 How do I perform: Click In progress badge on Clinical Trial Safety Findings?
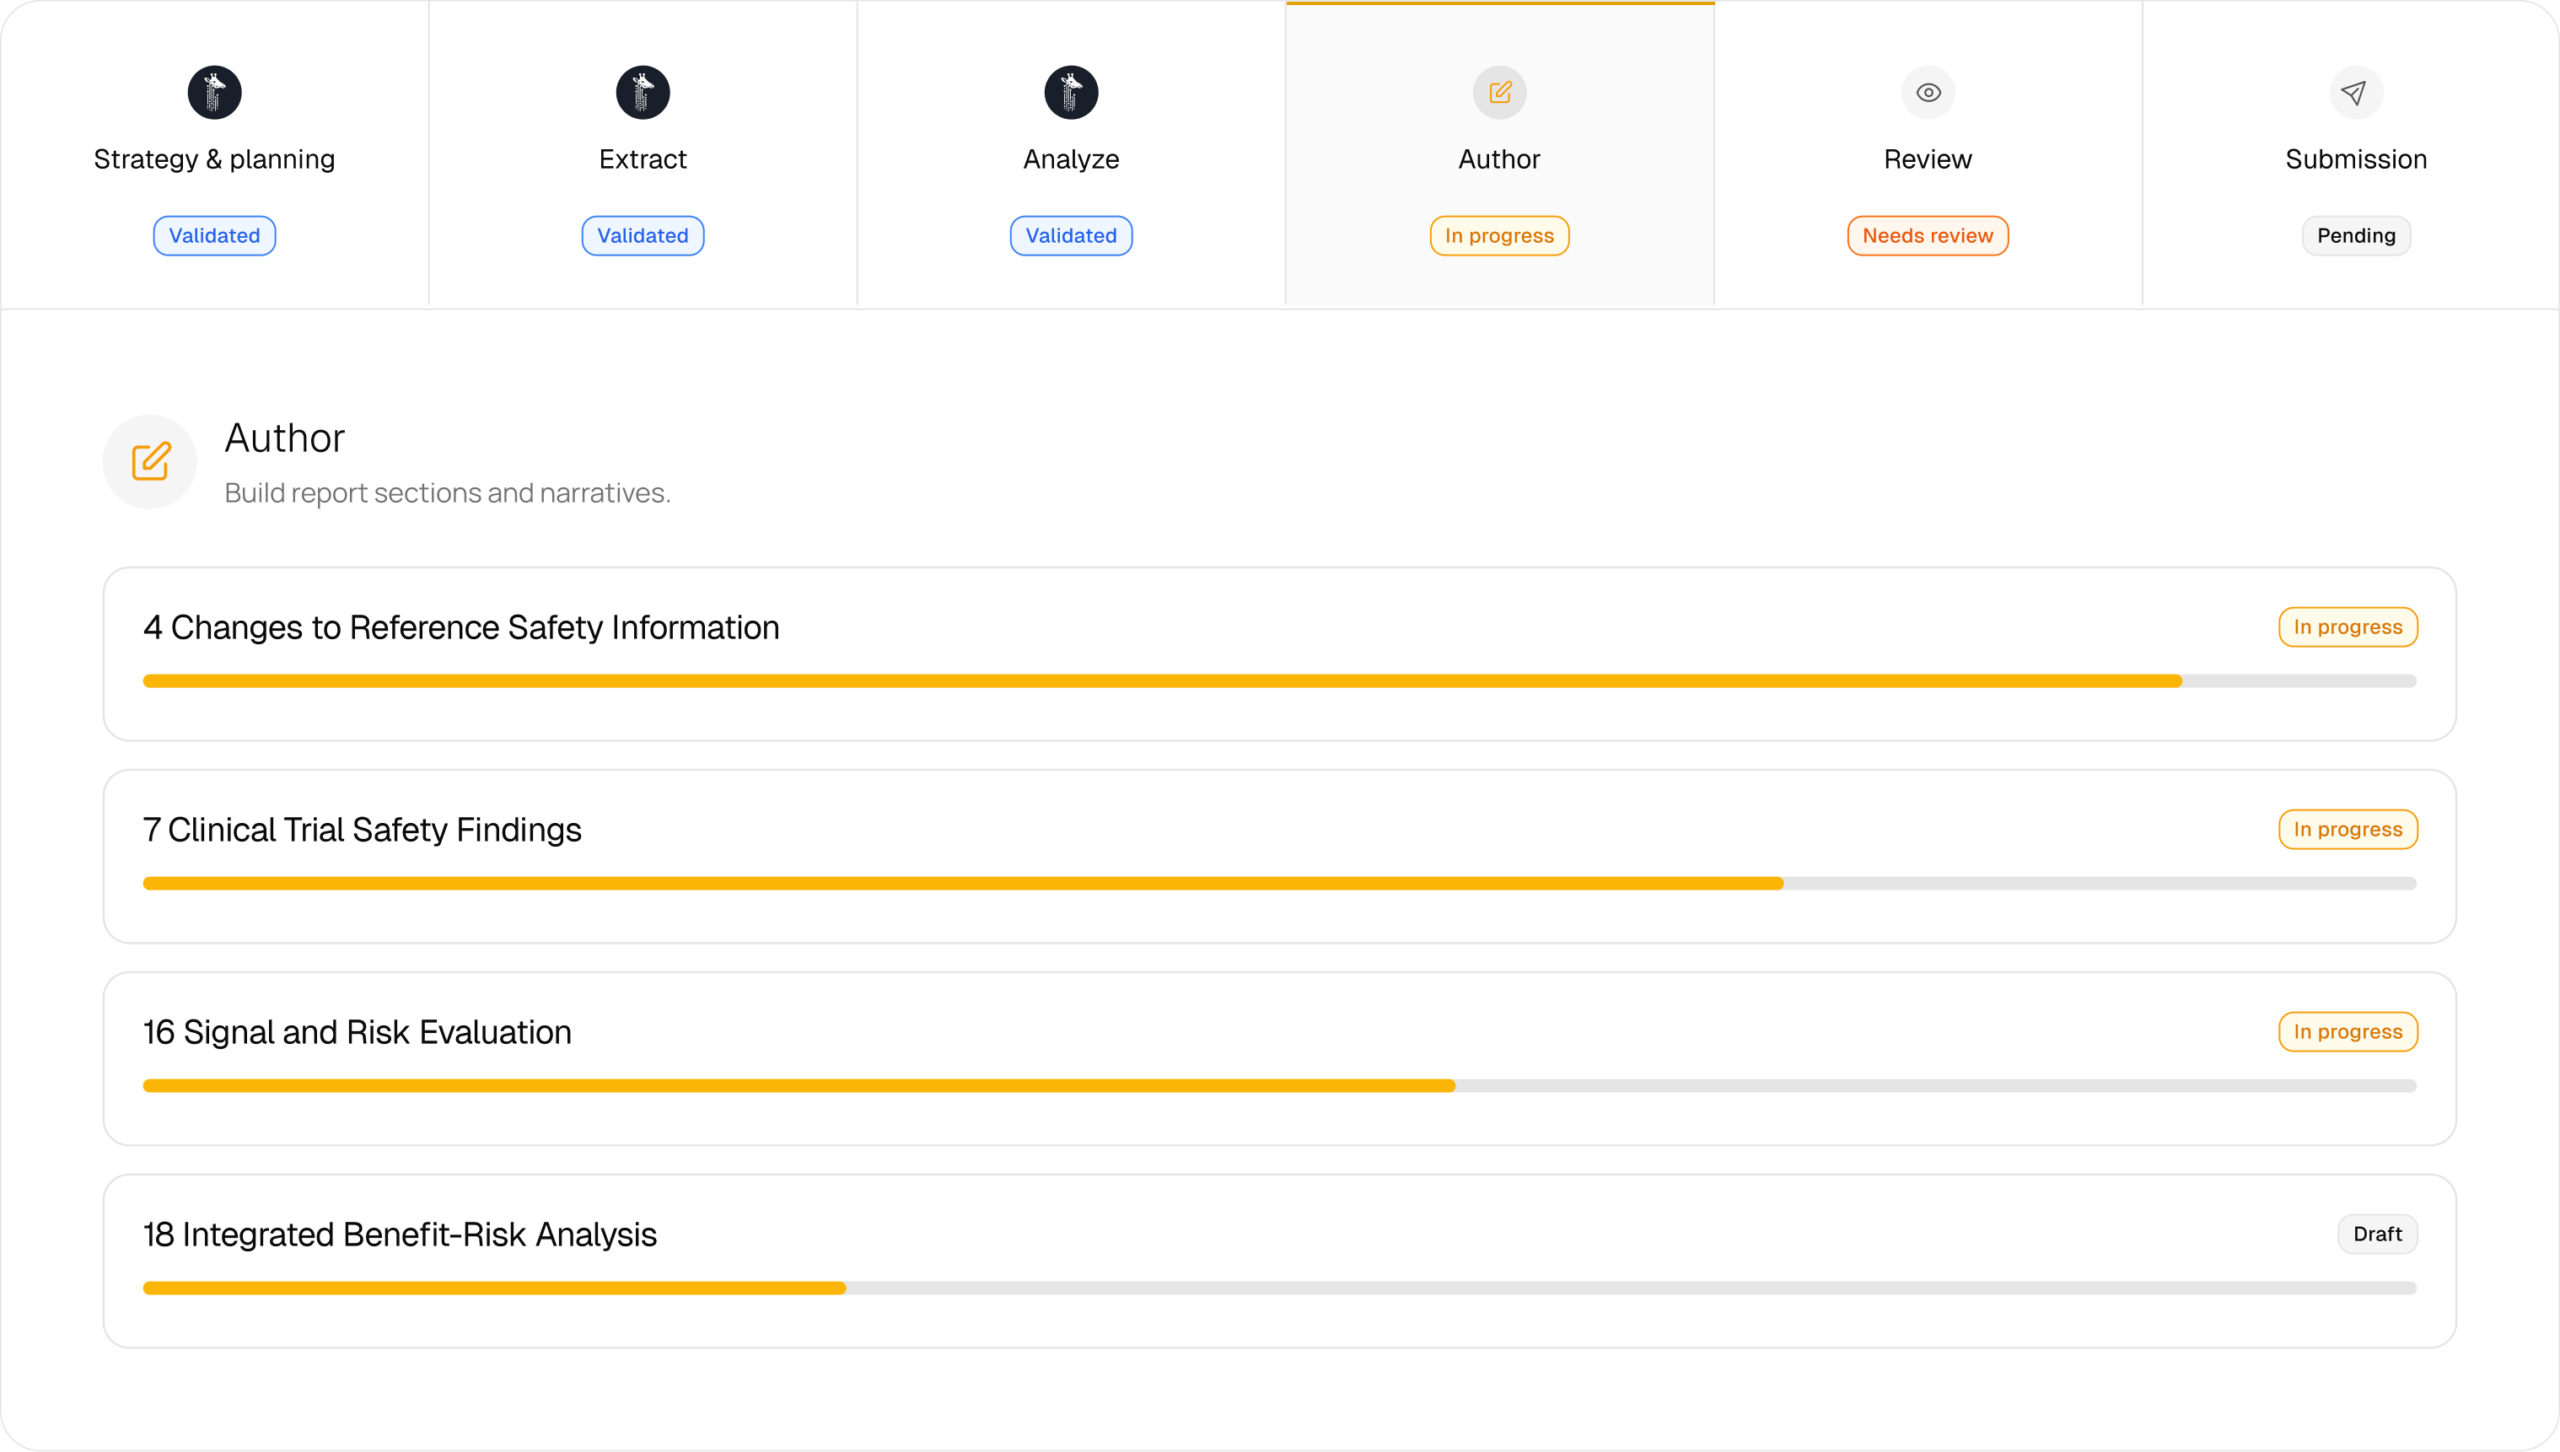click(x=2348, y=830)
